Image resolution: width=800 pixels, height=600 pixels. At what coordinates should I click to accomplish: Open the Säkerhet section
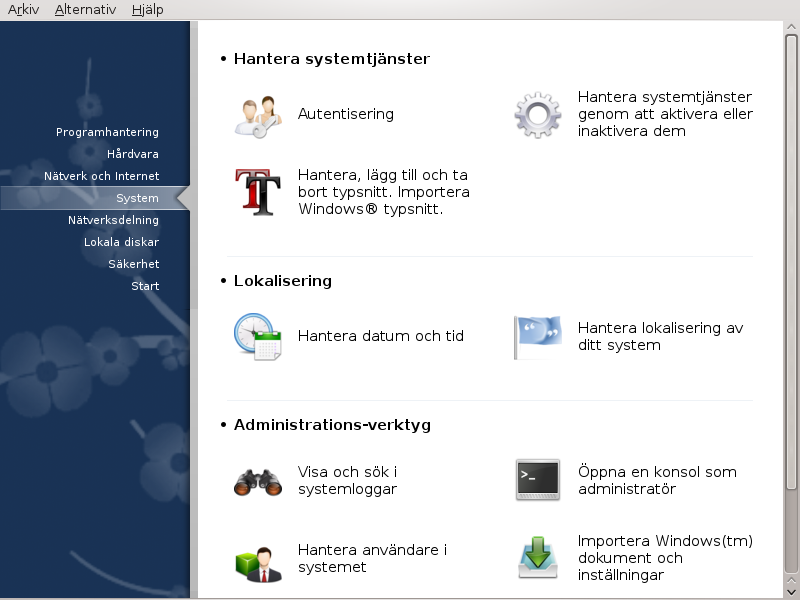click(134, 264)
